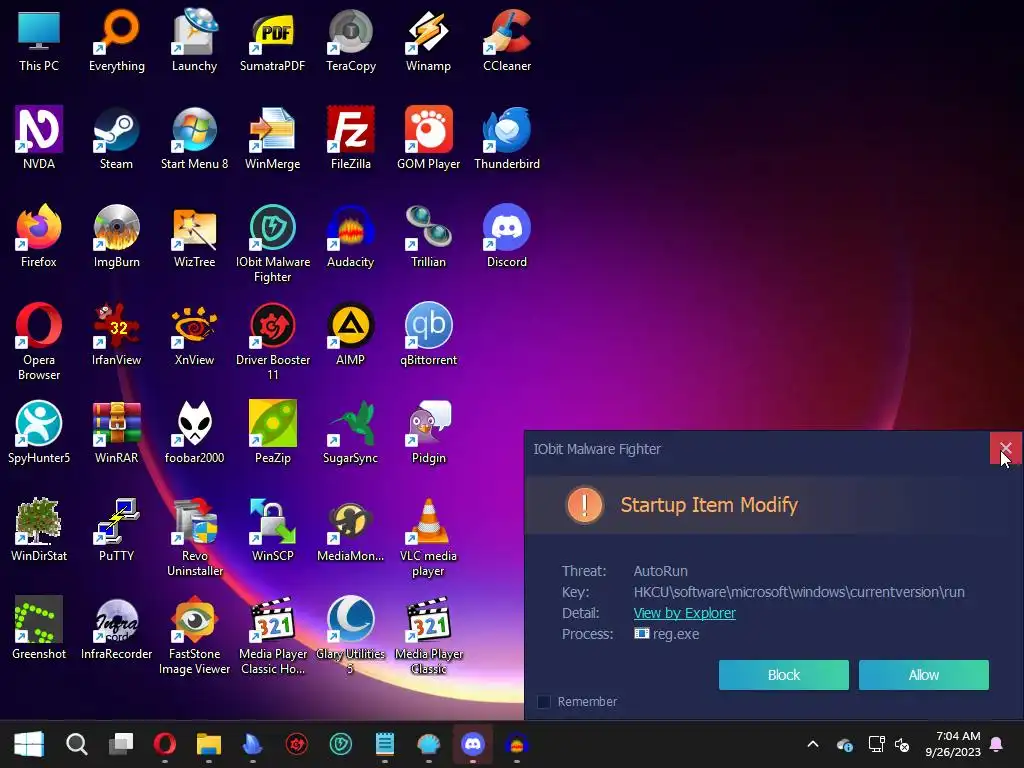The height and width of the screenshot is (768, 1024).
Task: Select the Steam desktop icon
Action: click(x=117, y=138)
